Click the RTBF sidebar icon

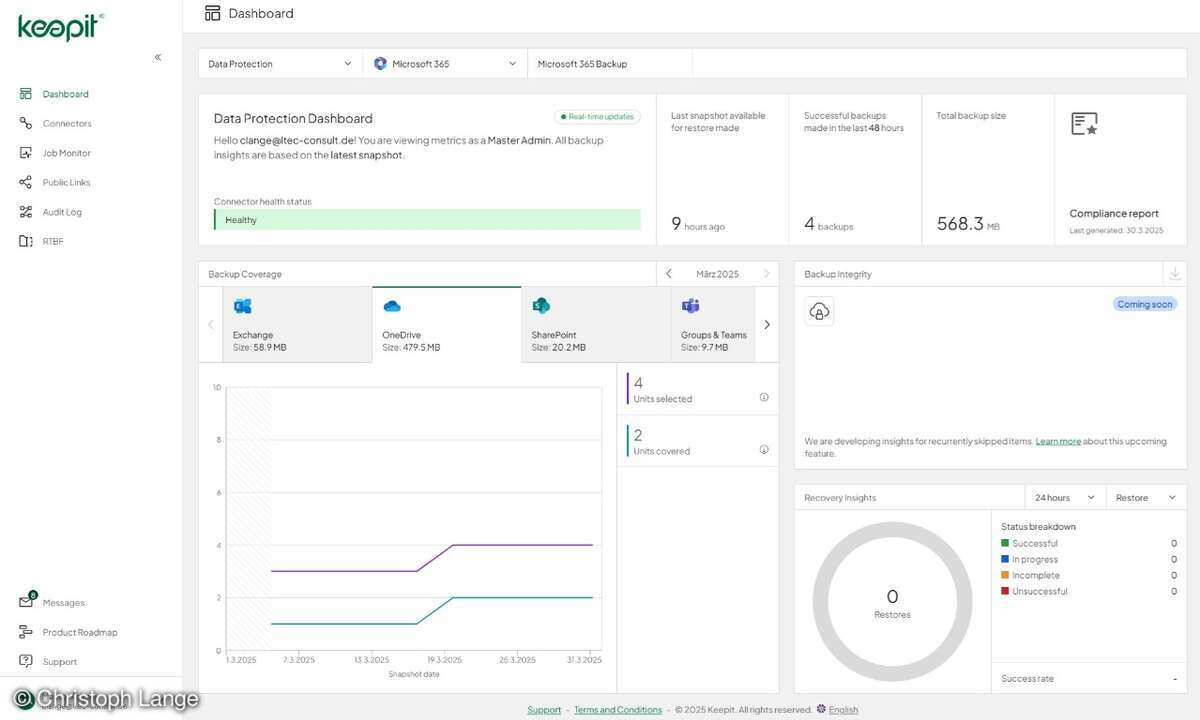(x=26, y=241)
